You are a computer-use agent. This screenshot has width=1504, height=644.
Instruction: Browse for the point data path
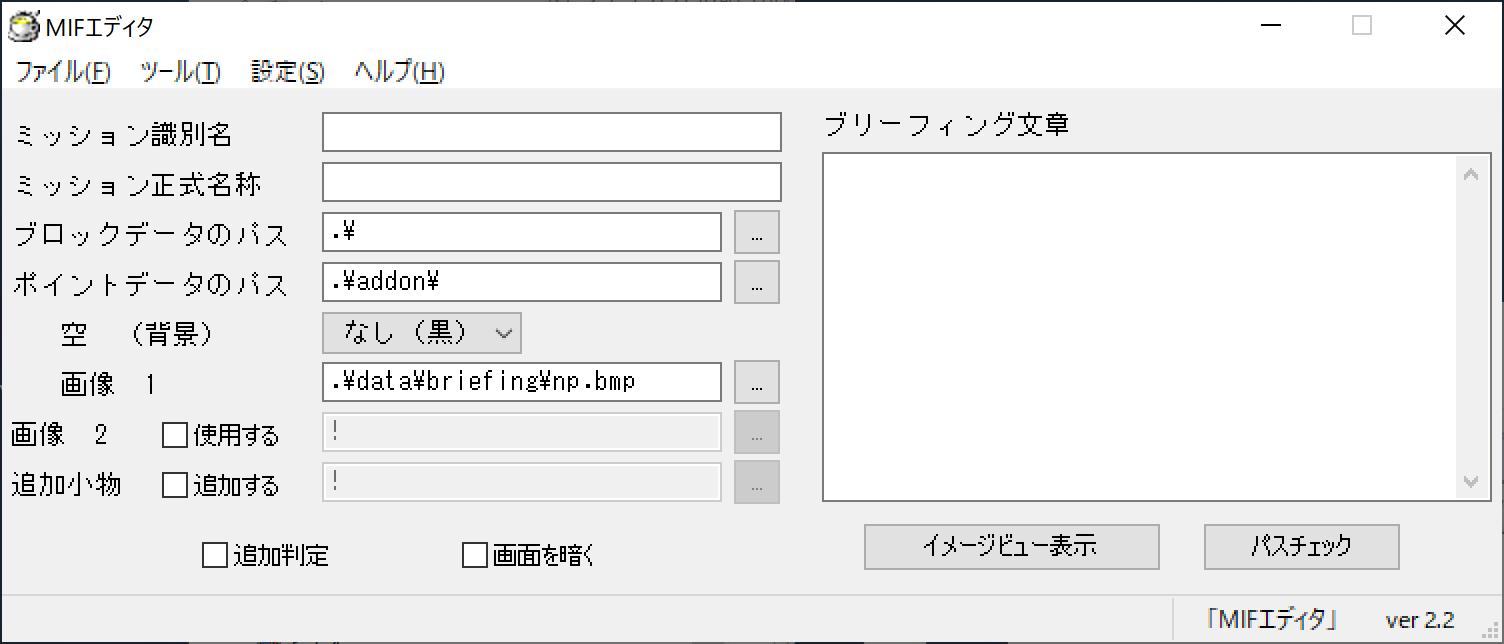tap(757, 283)
